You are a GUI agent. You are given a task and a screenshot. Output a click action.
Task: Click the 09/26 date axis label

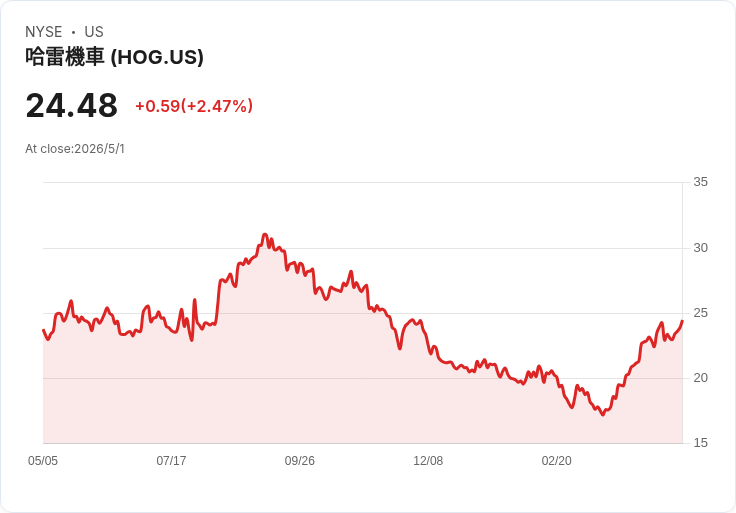[299, 460]
